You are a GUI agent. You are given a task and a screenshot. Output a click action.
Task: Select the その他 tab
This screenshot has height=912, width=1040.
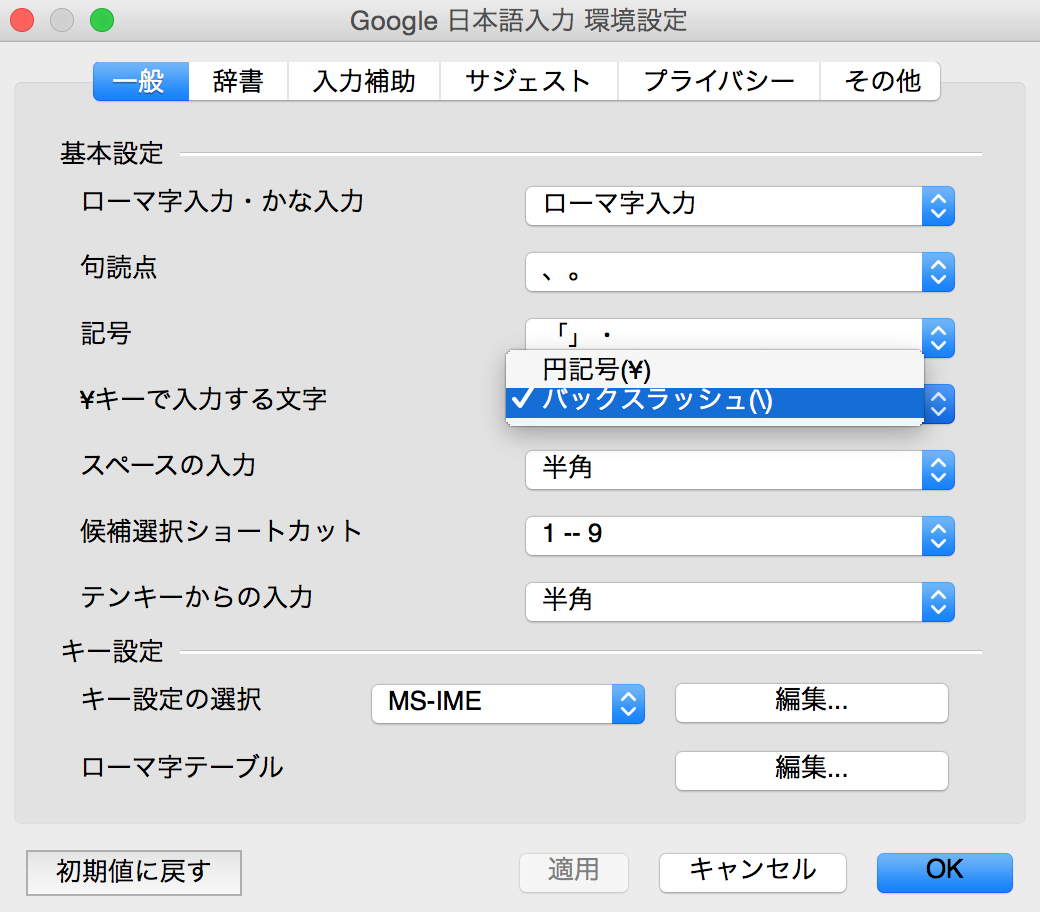click(x=880, y=81)
